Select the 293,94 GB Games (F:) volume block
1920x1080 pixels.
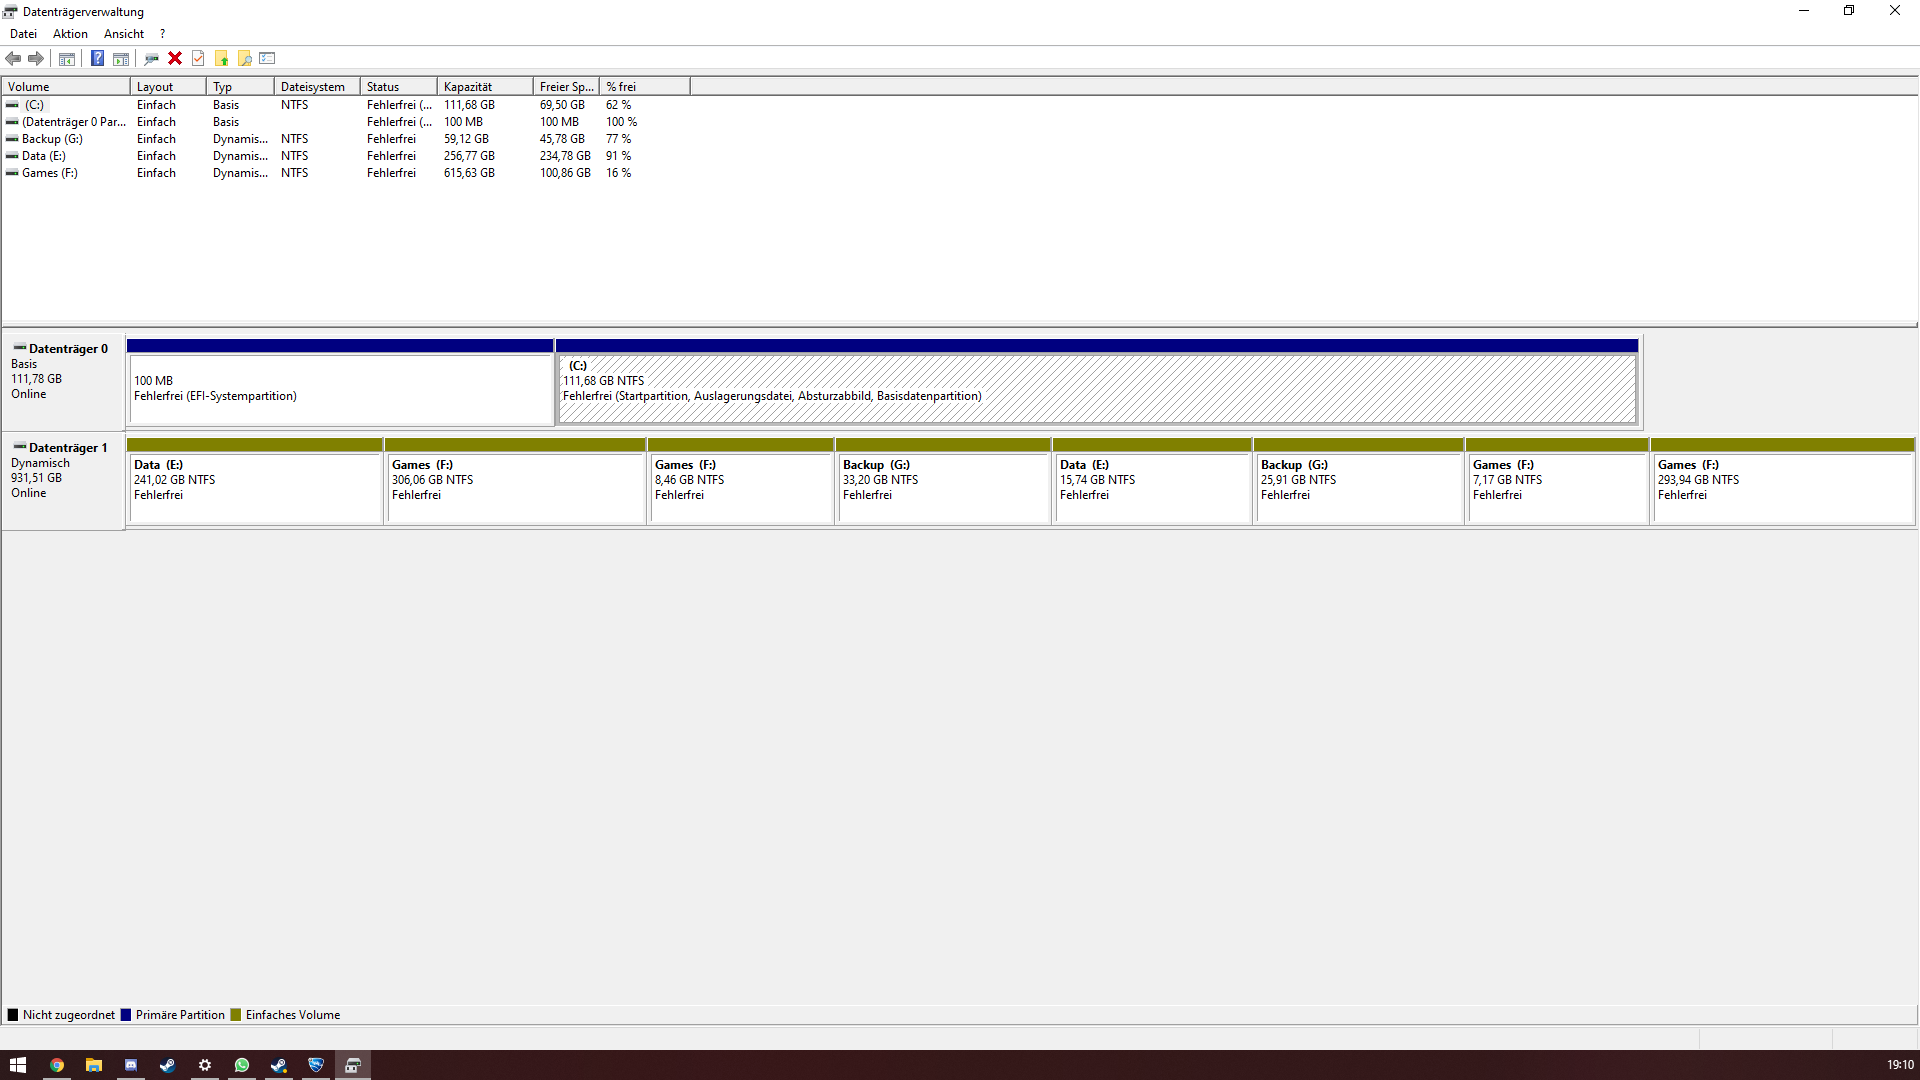point(1782,487)
